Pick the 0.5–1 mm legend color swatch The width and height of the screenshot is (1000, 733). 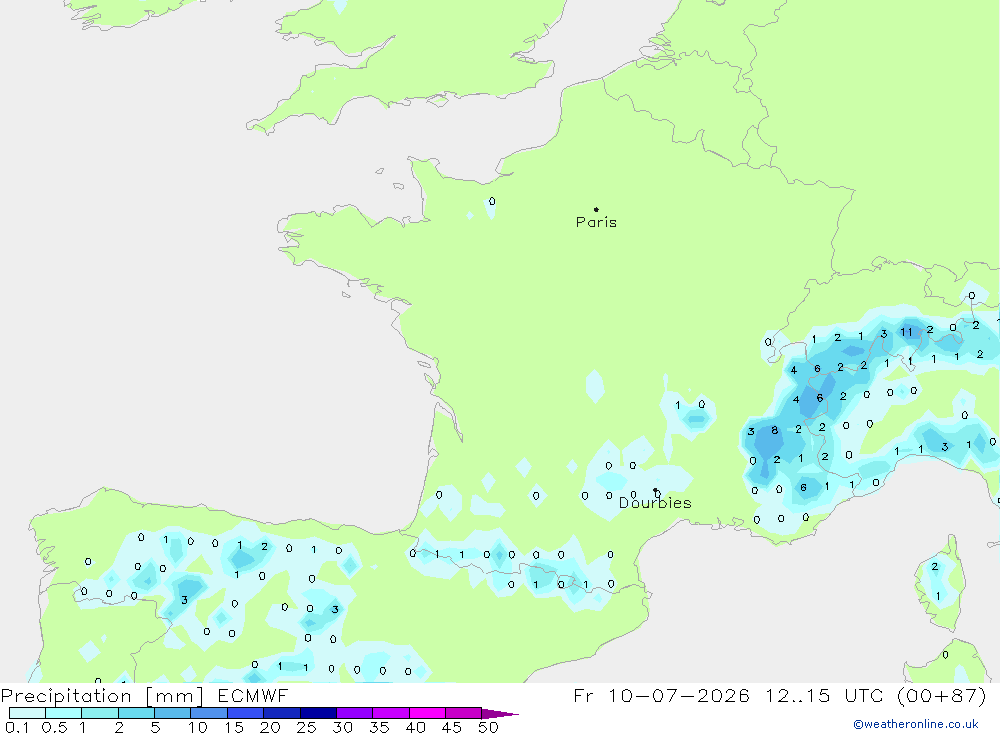[64, 713]
